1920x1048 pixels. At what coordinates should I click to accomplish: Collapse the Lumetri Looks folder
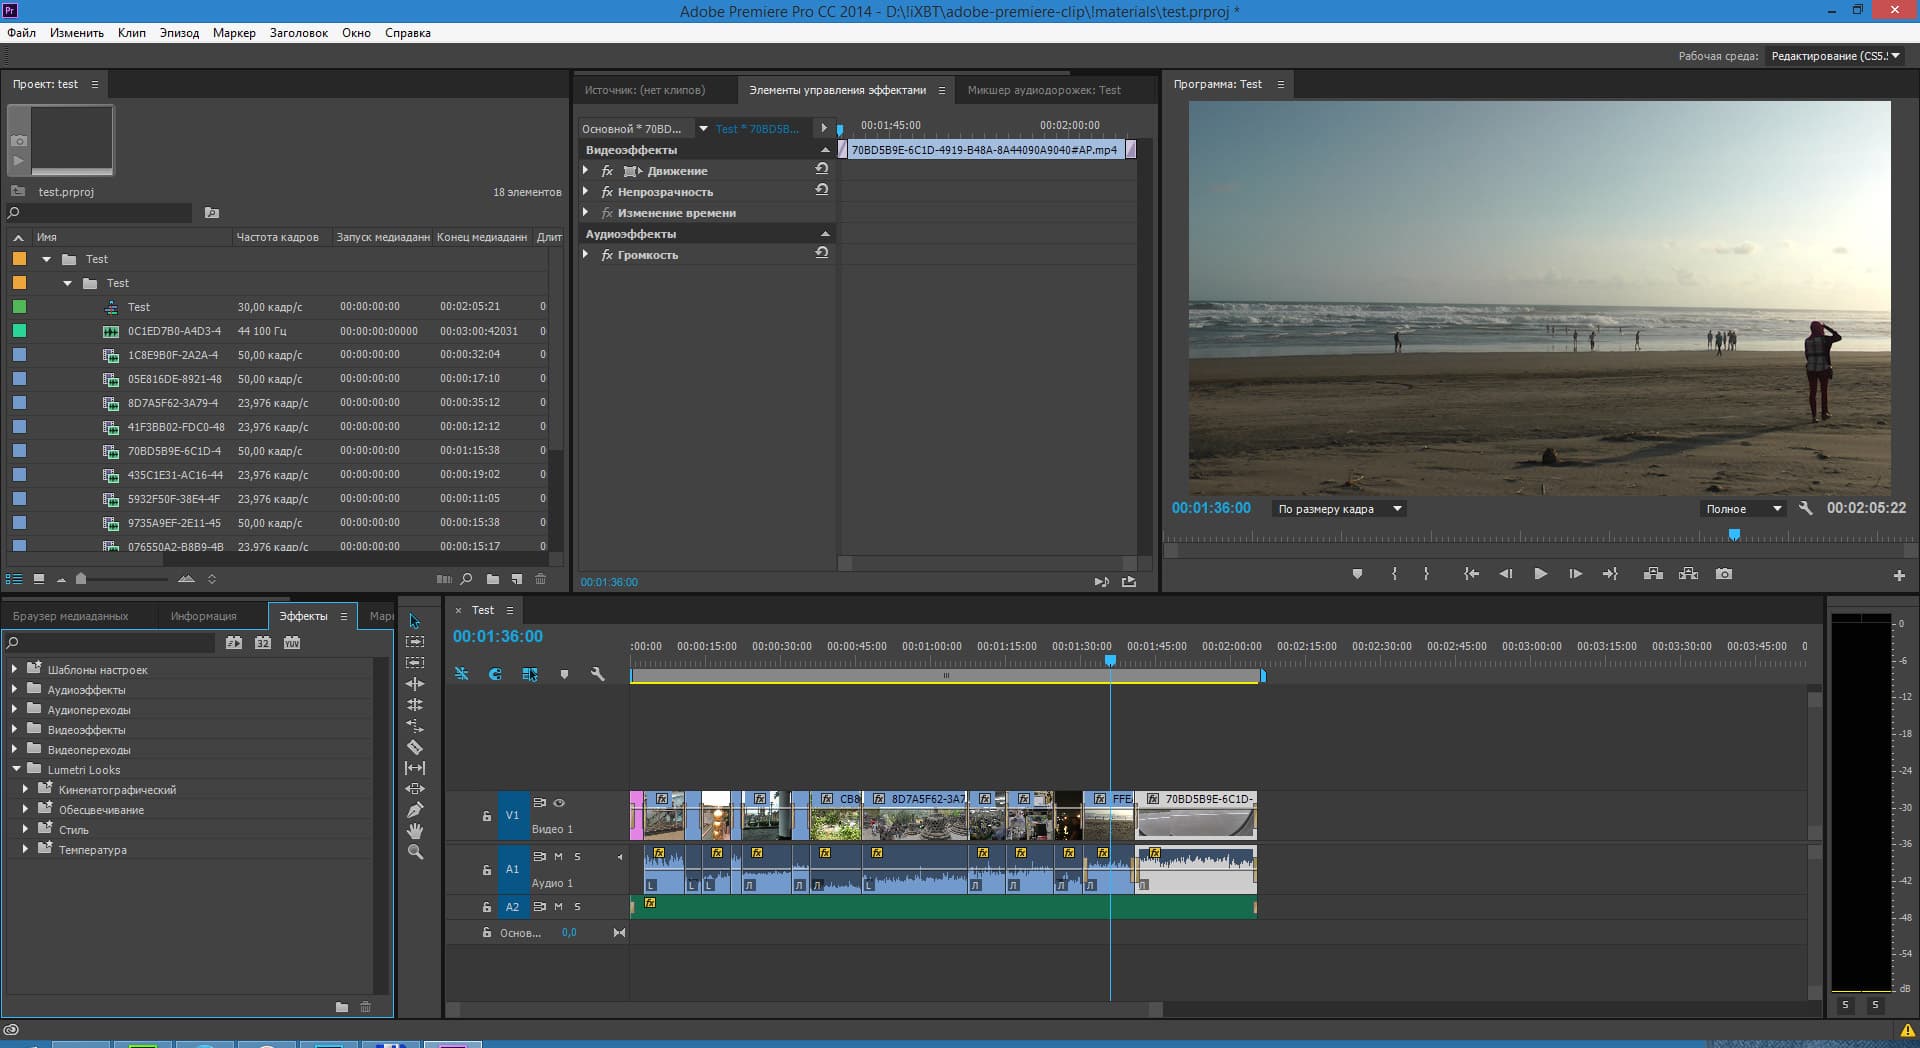(16, 769)
